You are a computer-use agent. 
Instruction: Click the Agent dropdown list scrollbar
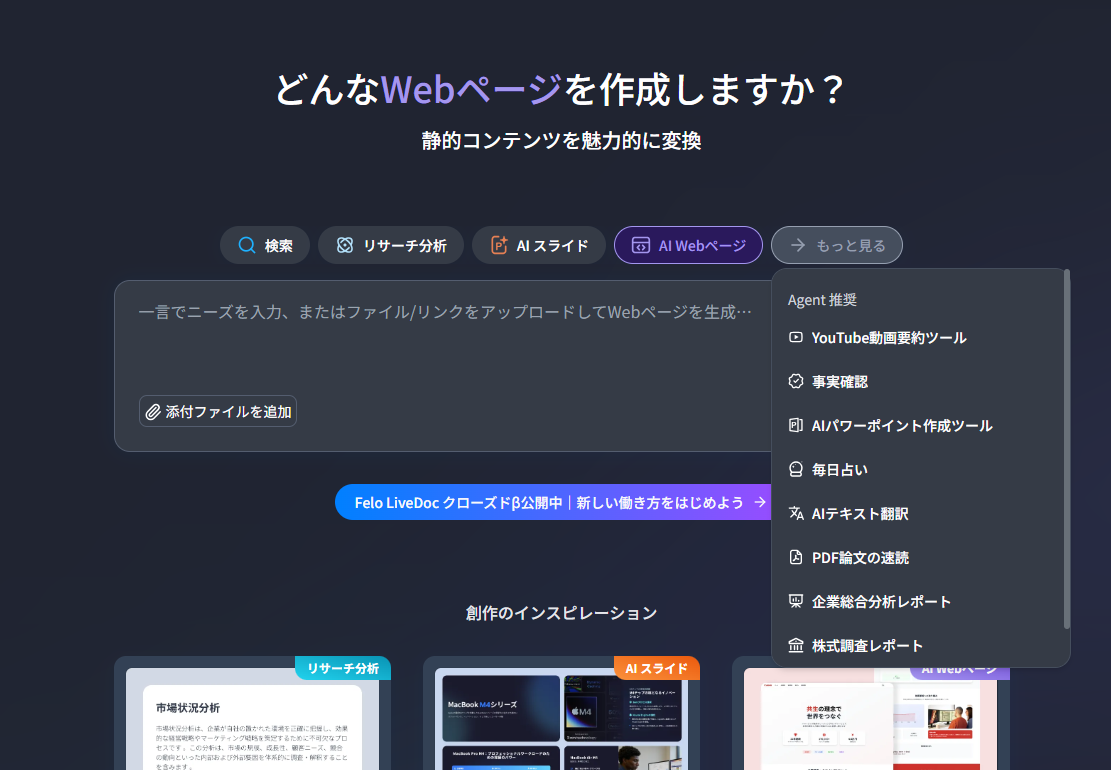click(x=1066, y=450)
